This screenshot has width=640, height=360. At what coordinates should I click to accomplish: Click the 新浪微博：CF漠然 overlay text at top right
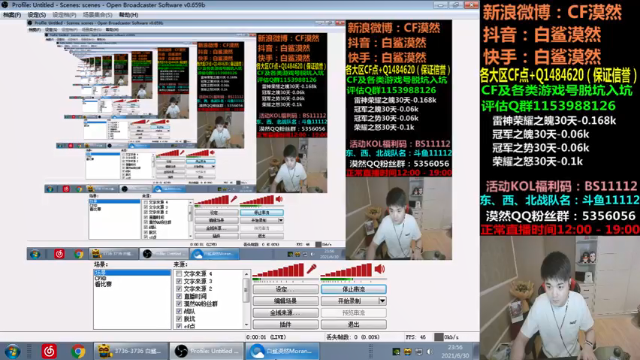click(552, 13)
